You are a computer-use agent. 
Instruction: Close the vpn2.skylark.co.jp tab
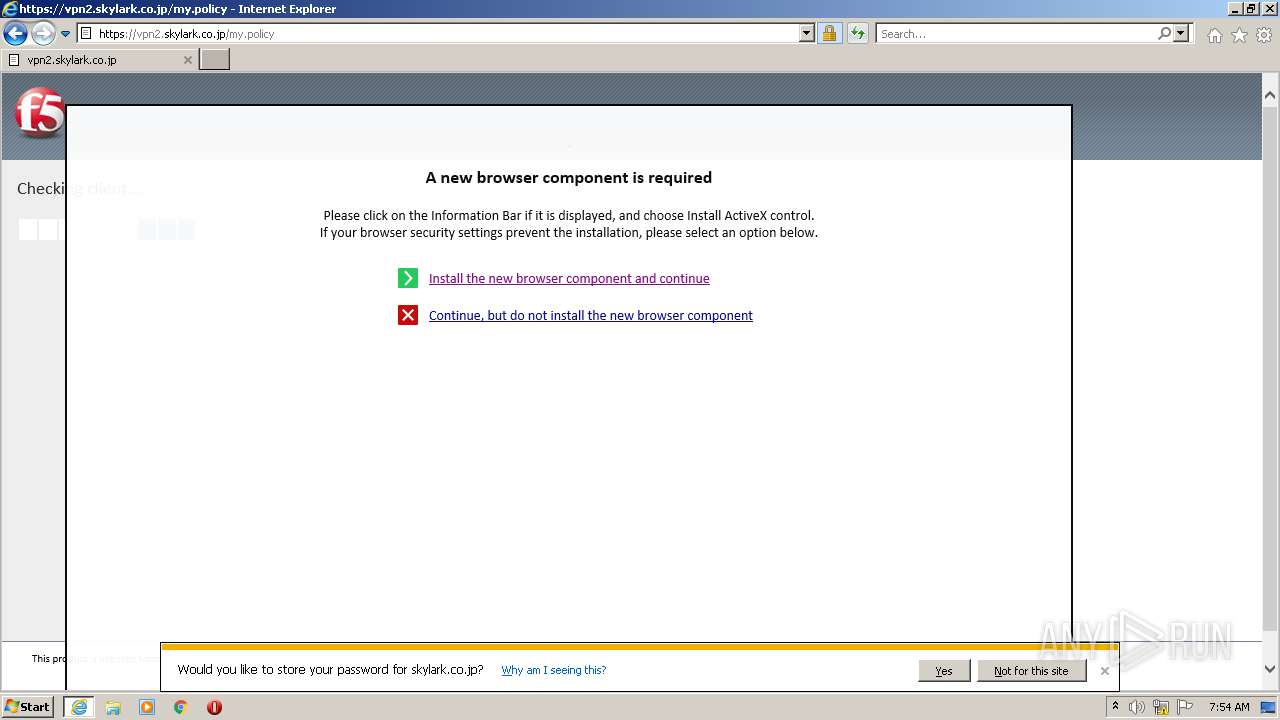tap(187, 60)
